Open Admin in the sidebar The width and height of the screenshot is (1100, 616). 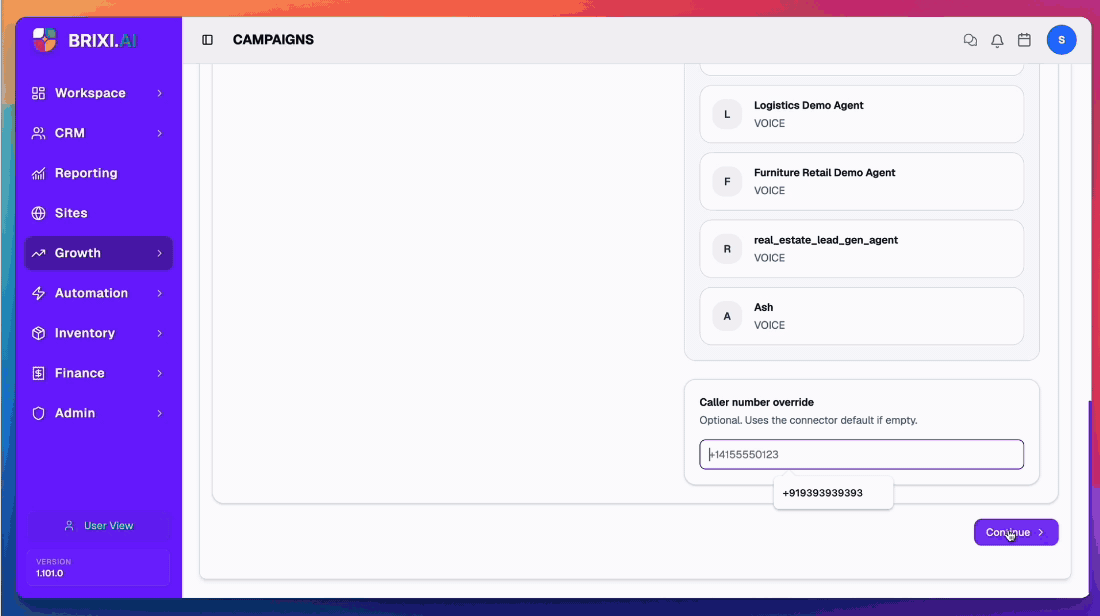point(99,413)
